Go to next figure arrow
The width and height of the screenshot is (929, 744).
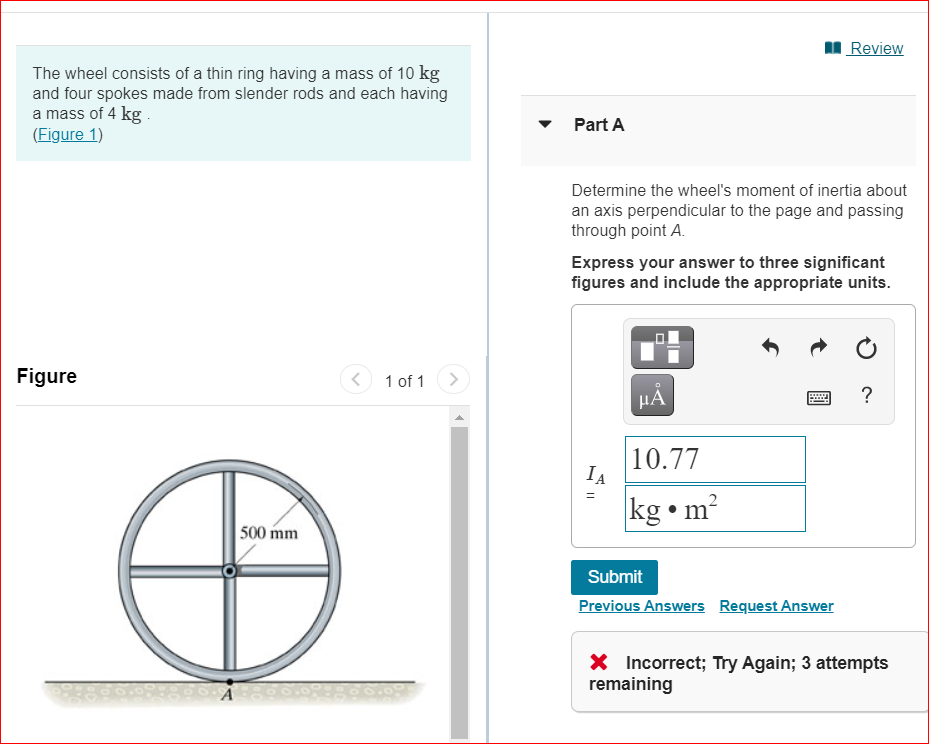tap(453, 379)
